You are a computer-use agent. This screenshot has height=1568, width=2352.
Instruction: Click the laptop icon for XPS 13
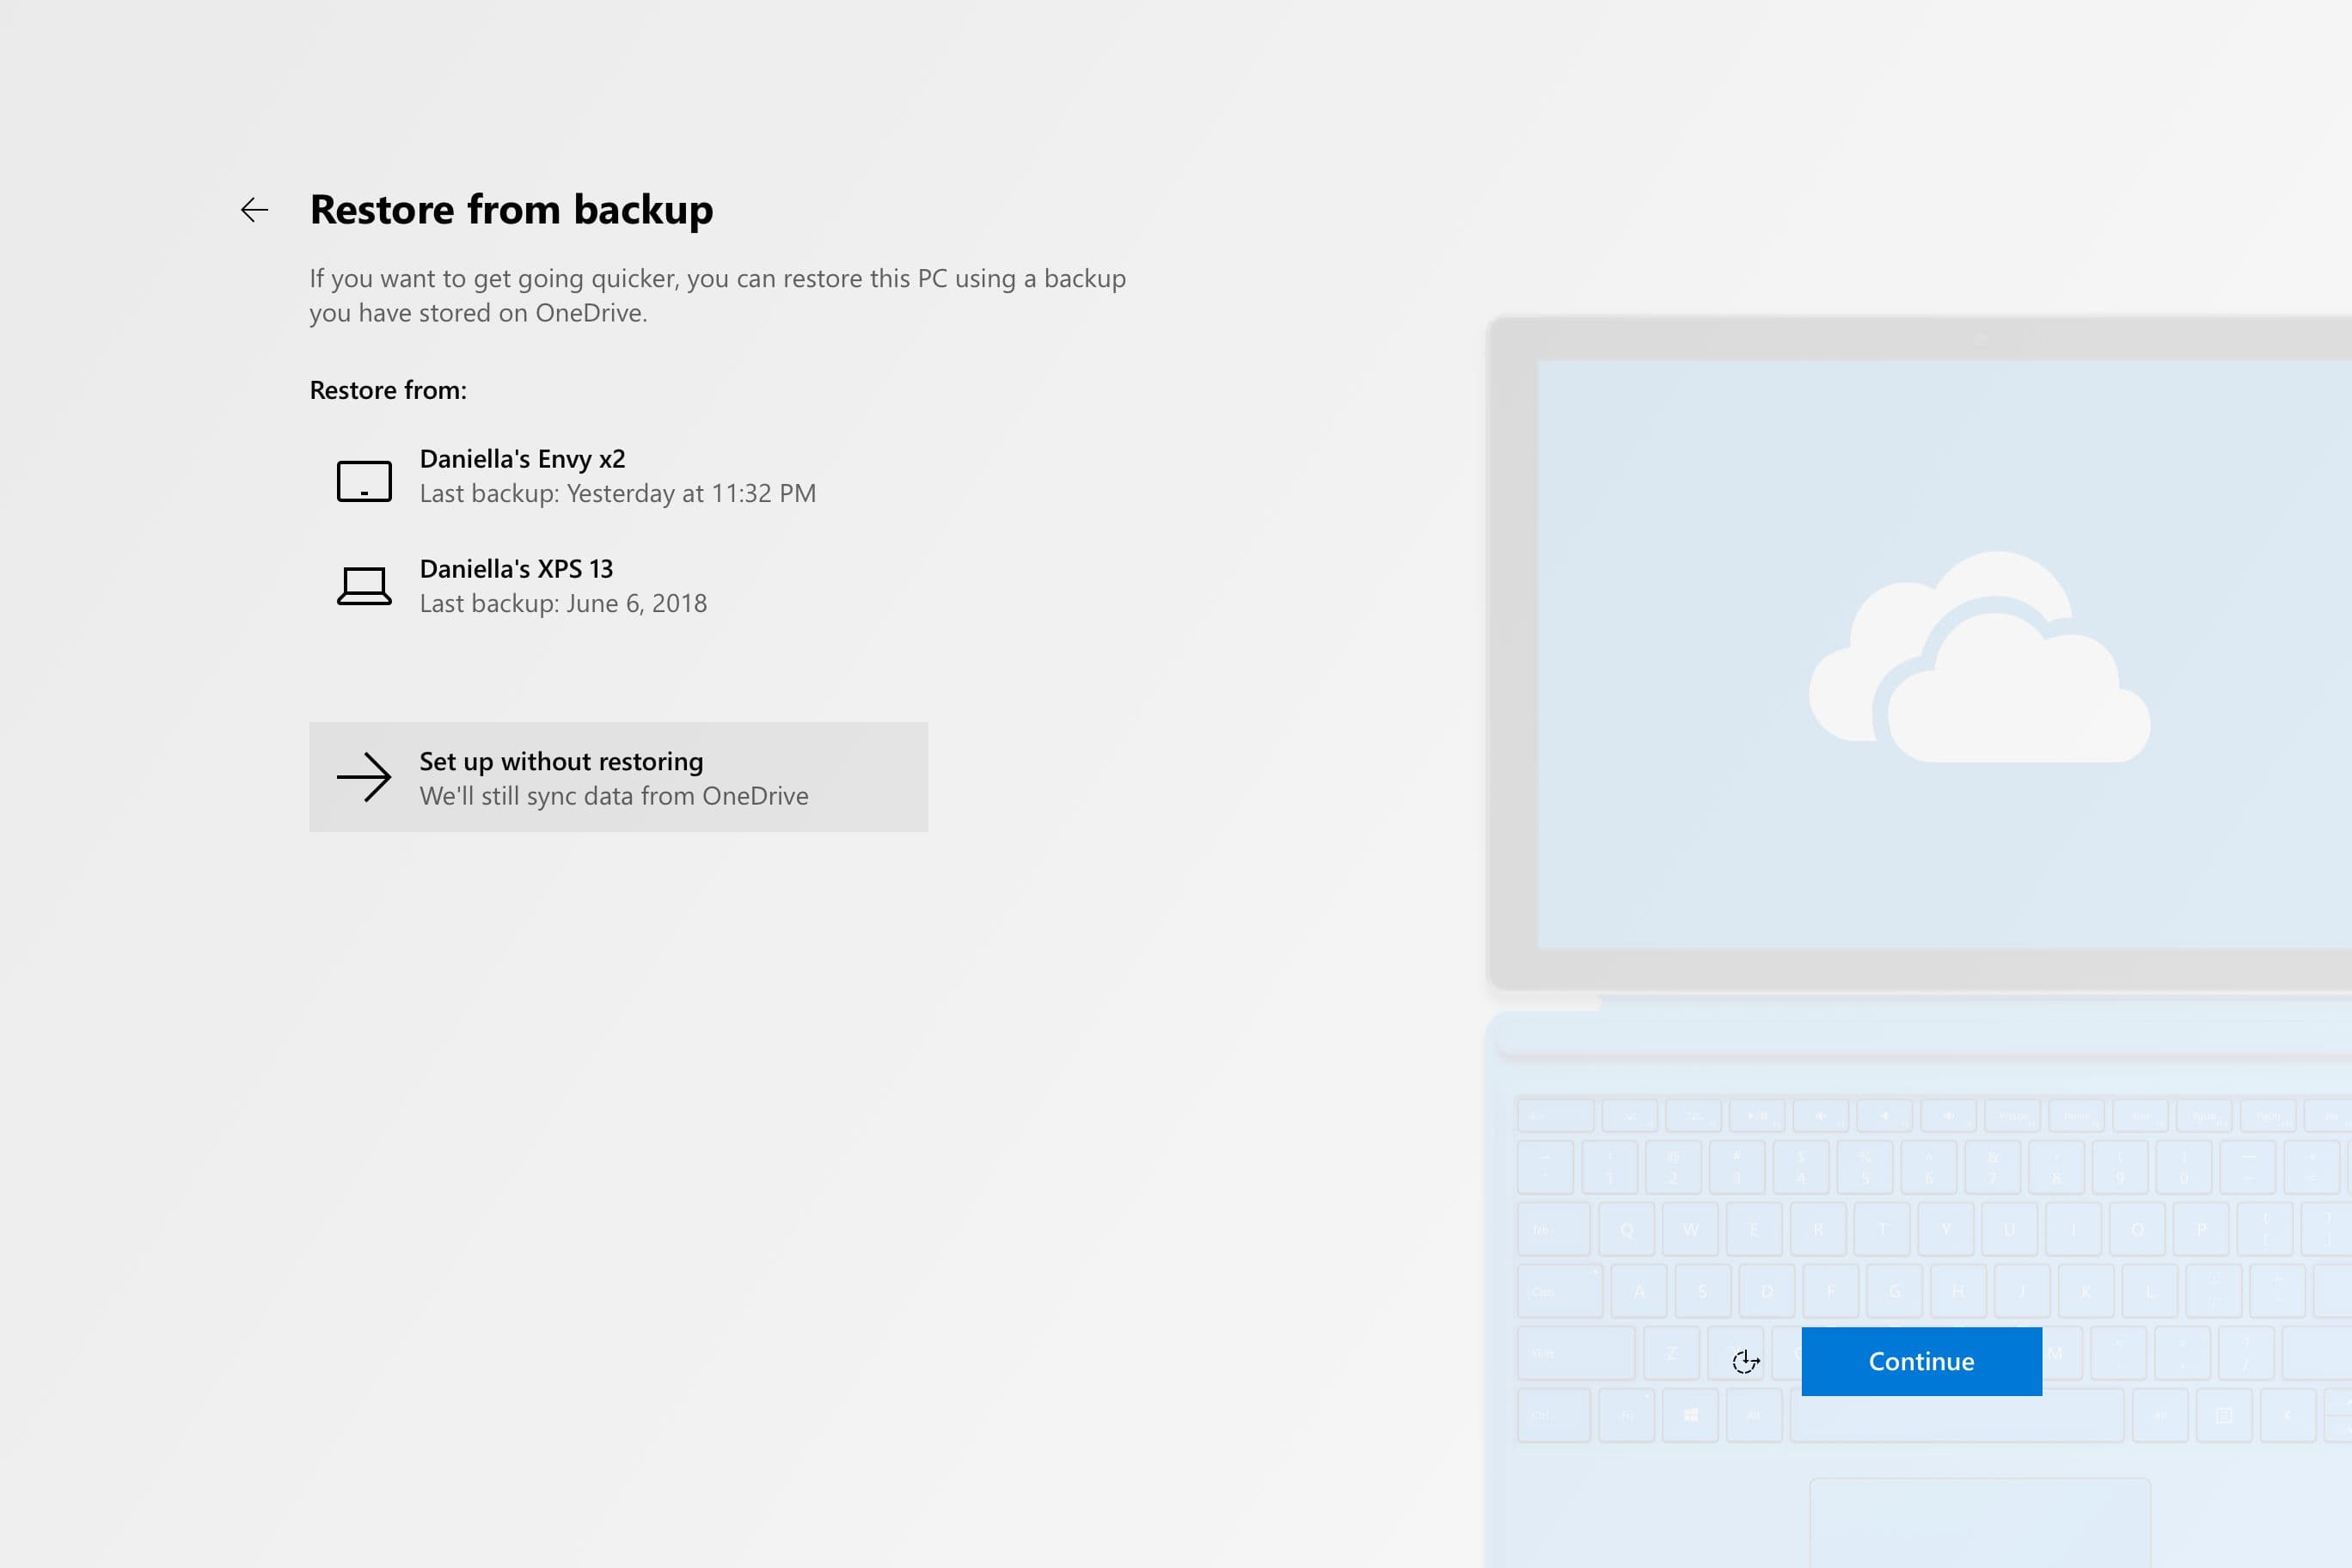pos(364,586)
